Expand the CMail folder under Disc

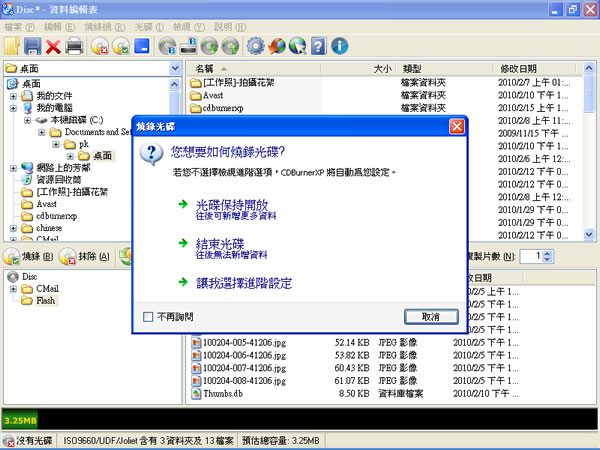(12, 288)
